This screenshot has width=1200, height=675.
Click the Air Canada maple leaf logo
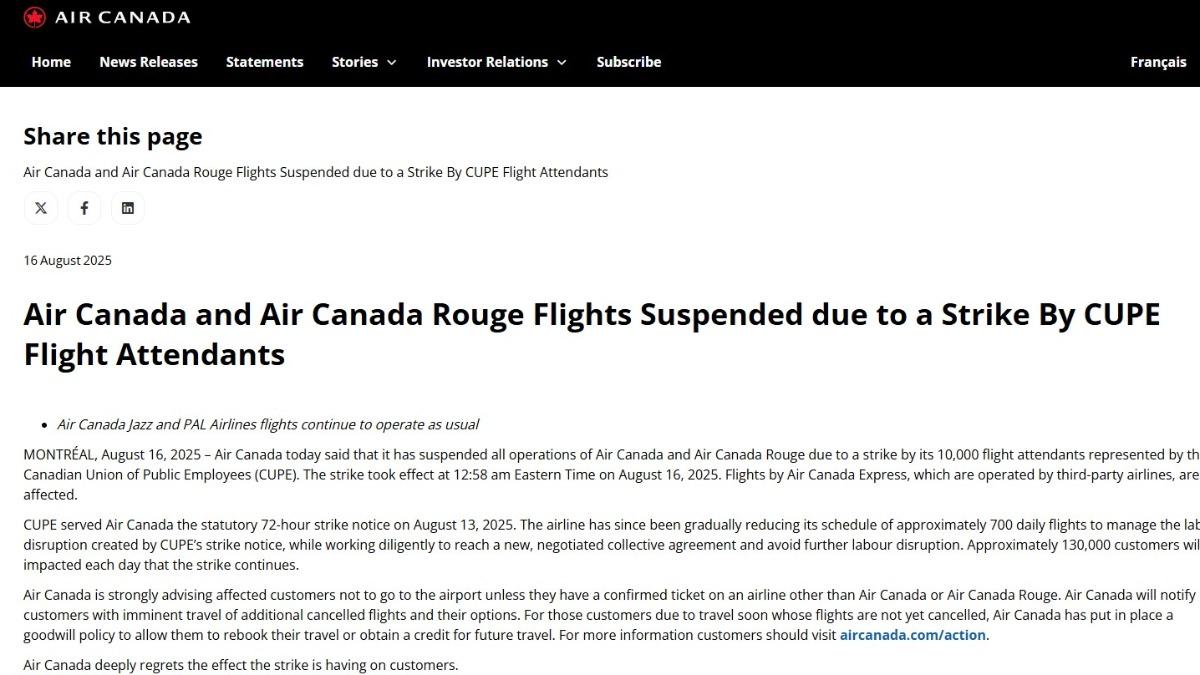click(35, 17)
